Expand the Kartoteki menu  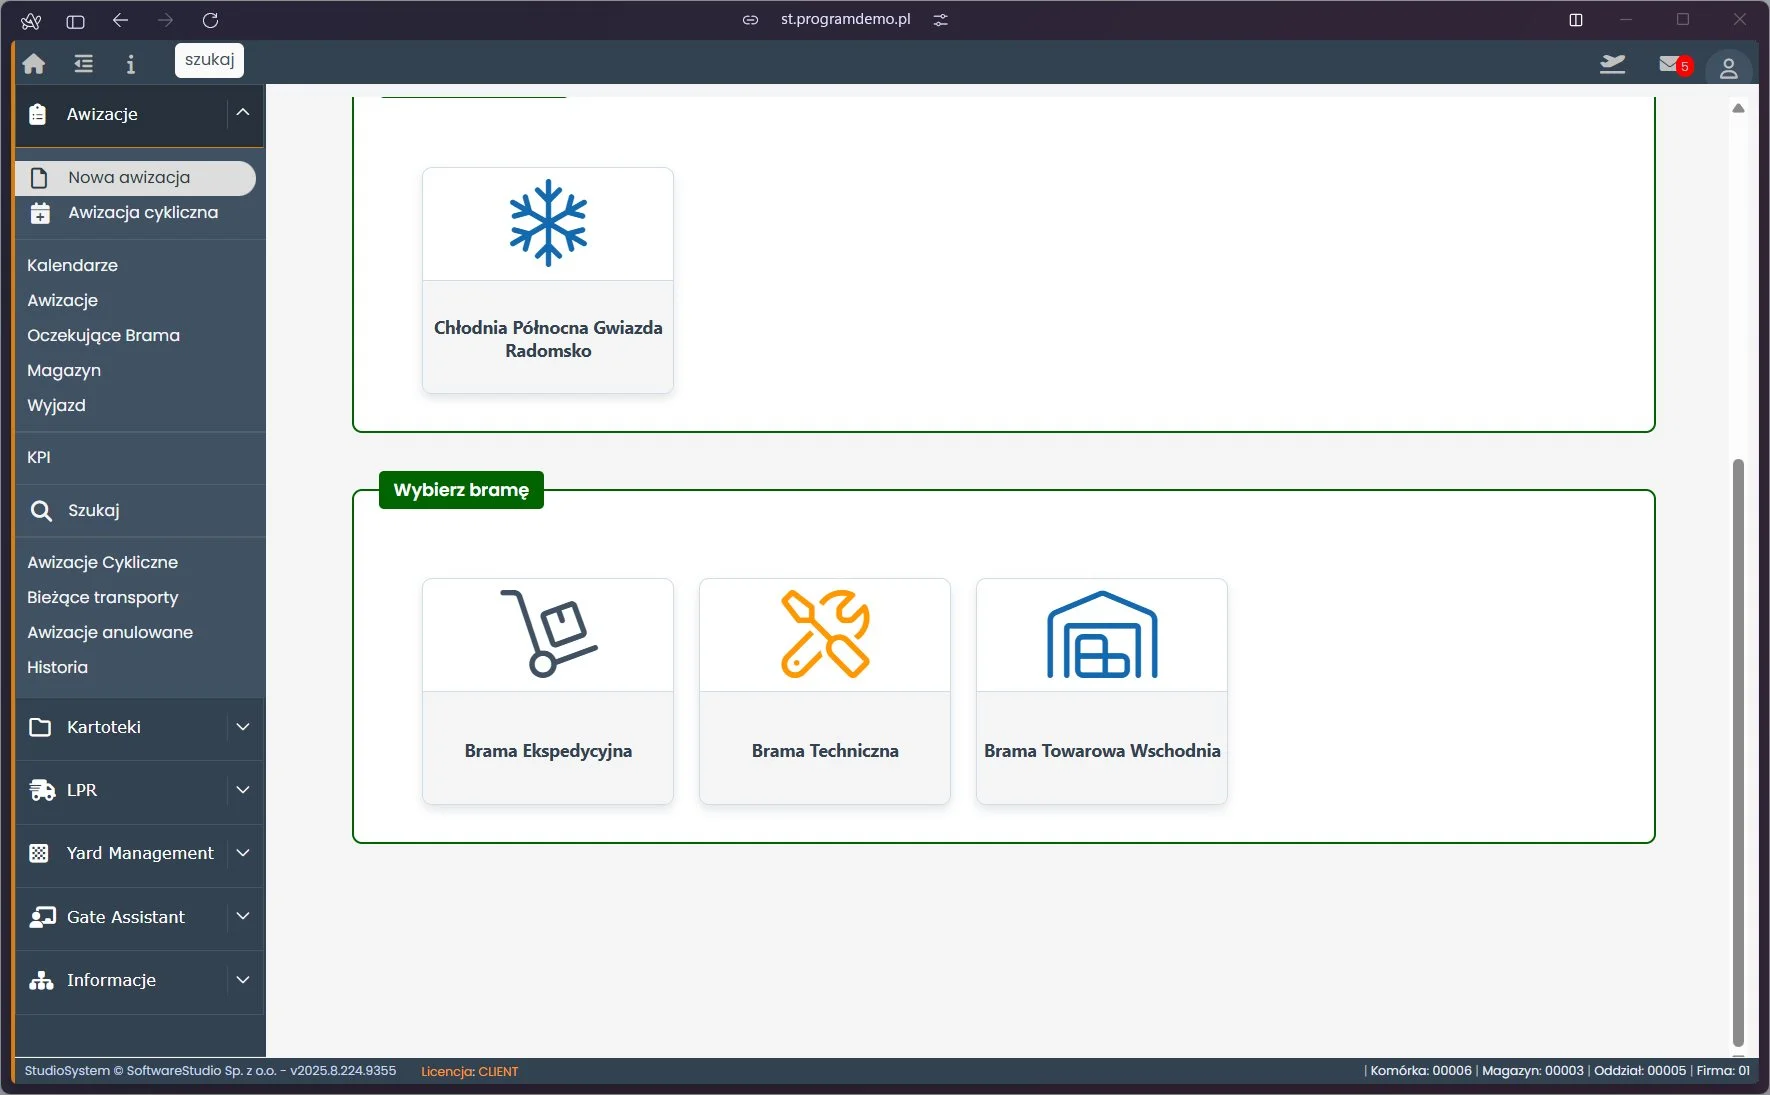pos(140,727)
